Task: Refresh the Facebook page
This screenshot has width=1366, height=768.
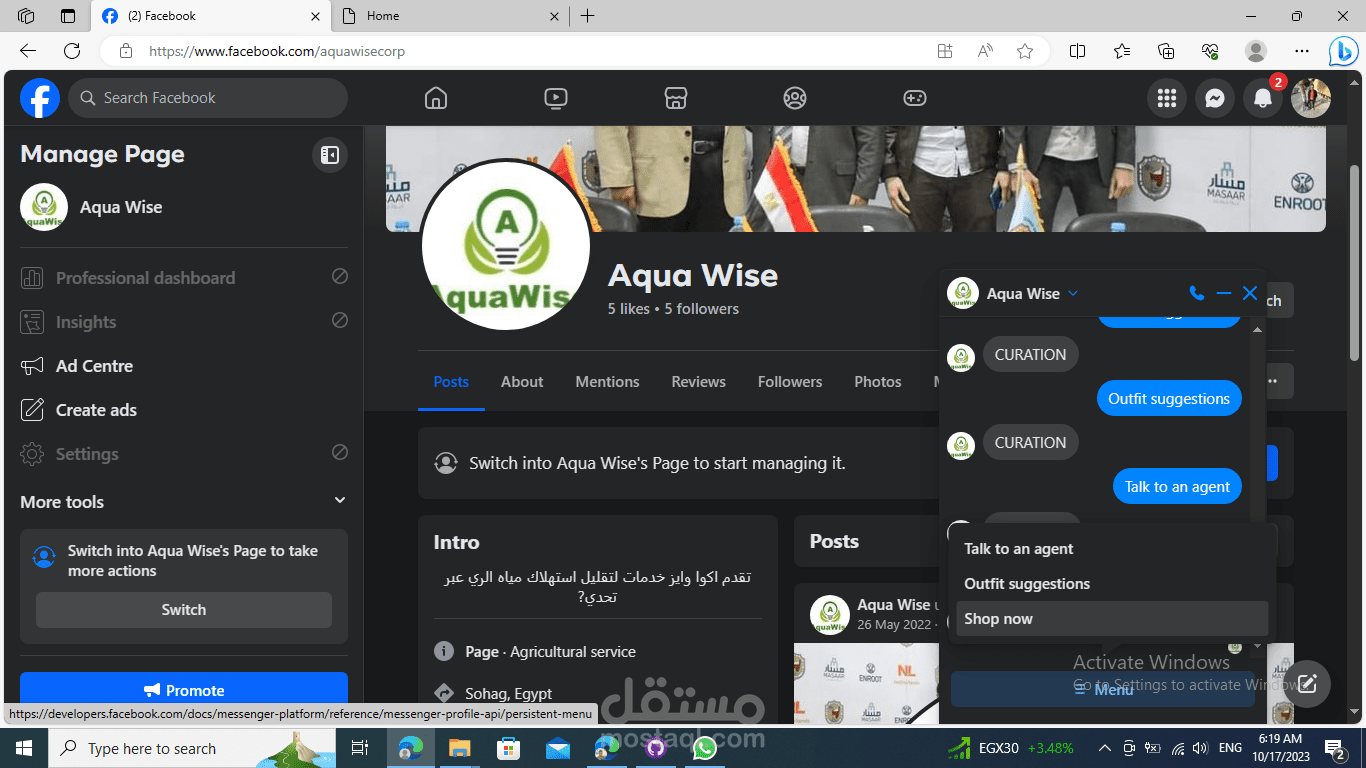Action: click(72, 51)
